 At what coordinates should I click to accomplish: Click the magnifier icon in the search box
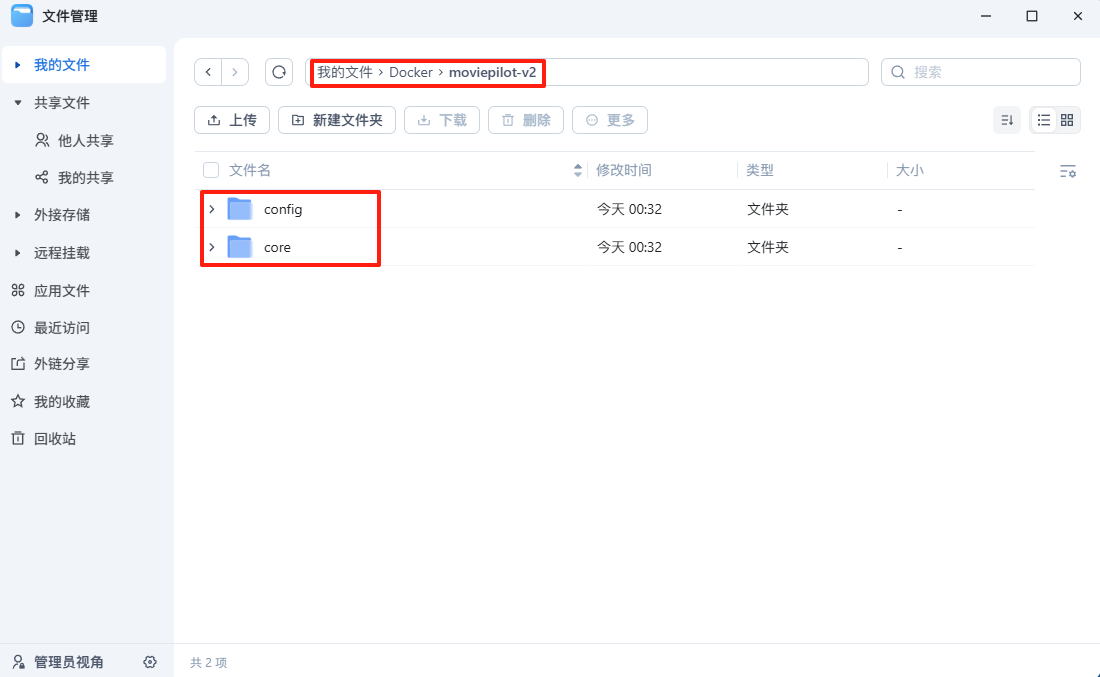tap(897, 71)
